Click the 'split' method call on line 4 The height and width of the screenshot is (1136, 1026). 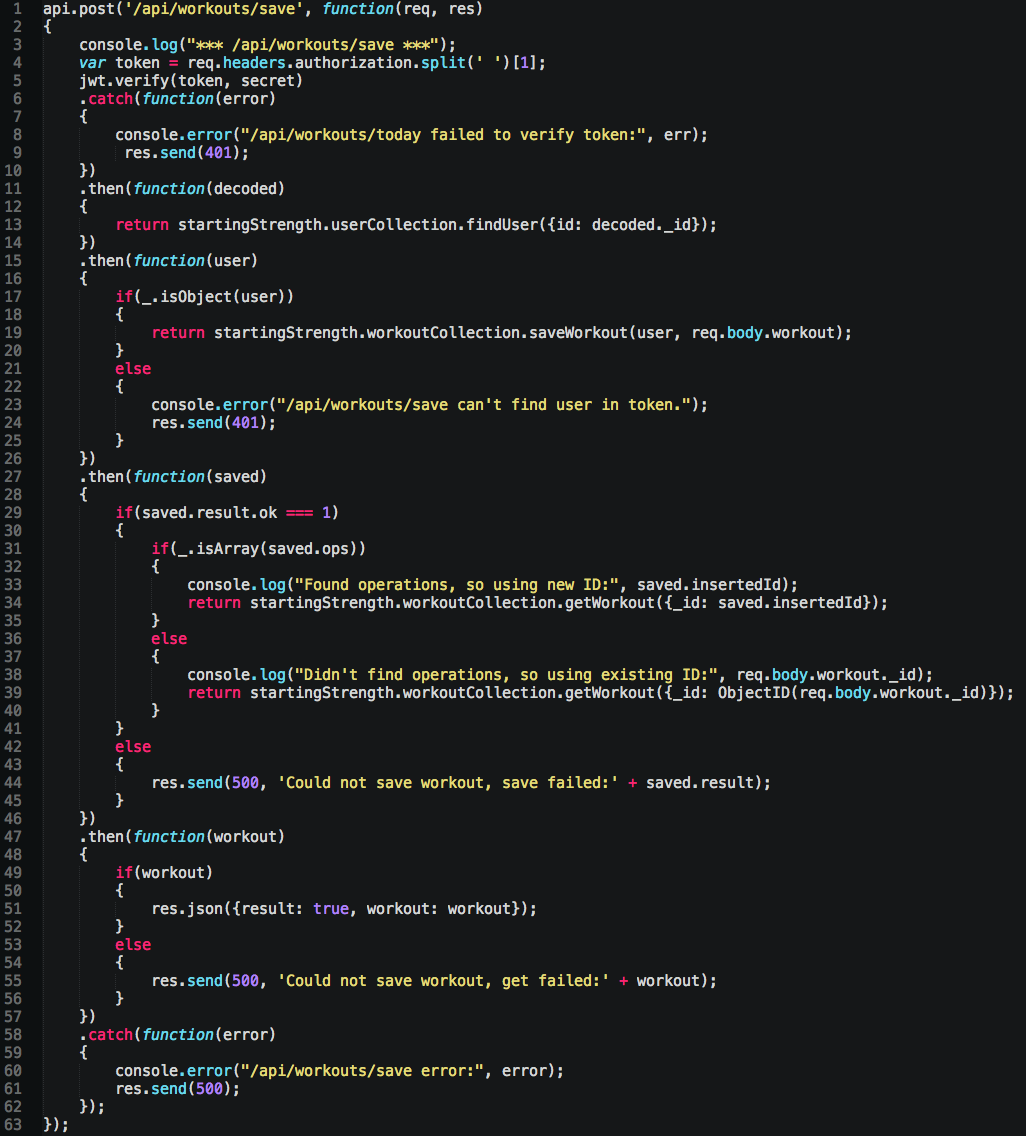[443, 63]
